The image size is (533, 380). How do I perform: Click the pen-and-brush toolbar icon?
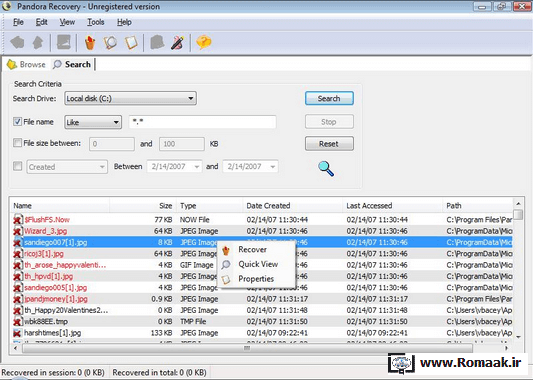pyautogui.click(x=177, y=43)
